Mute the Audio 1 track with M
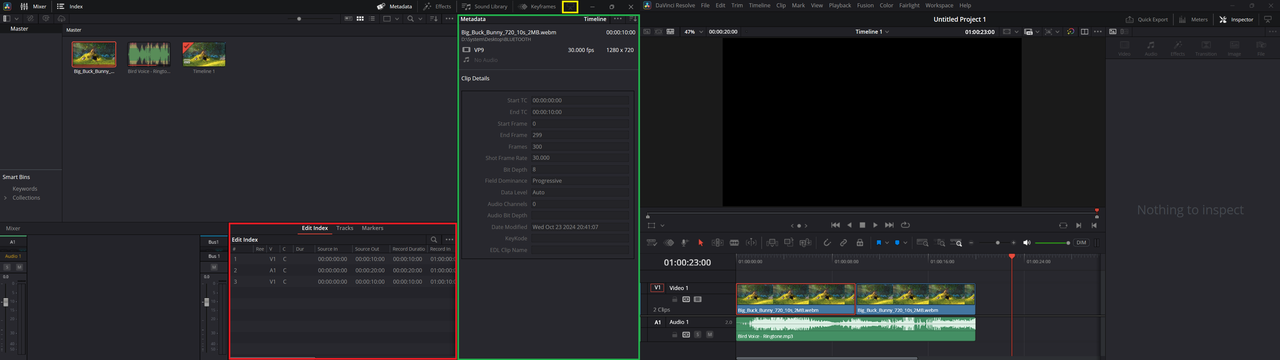This screenshot has width=1280, height=360. (x=709, y=335)
